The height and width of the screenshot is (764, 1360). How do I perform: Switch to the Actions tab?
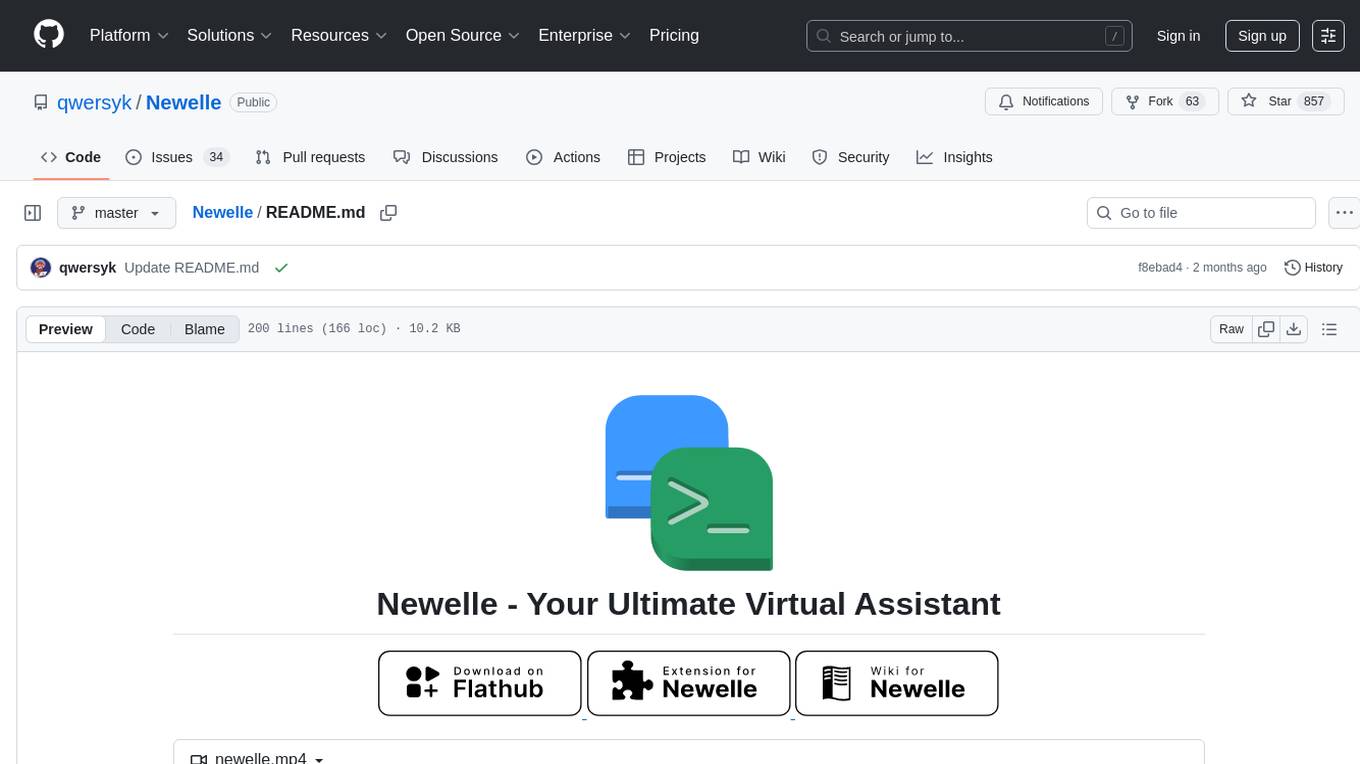click(x=563, y=157)
